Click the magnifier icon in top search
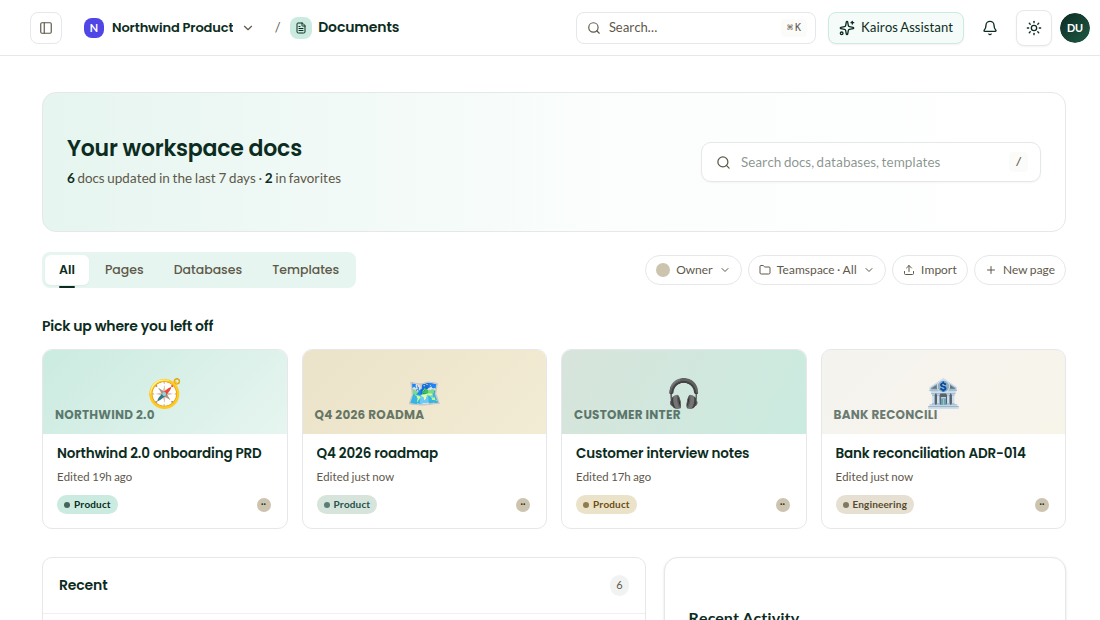The width and height of the screenshot is (1100, 620). point(593,28)
